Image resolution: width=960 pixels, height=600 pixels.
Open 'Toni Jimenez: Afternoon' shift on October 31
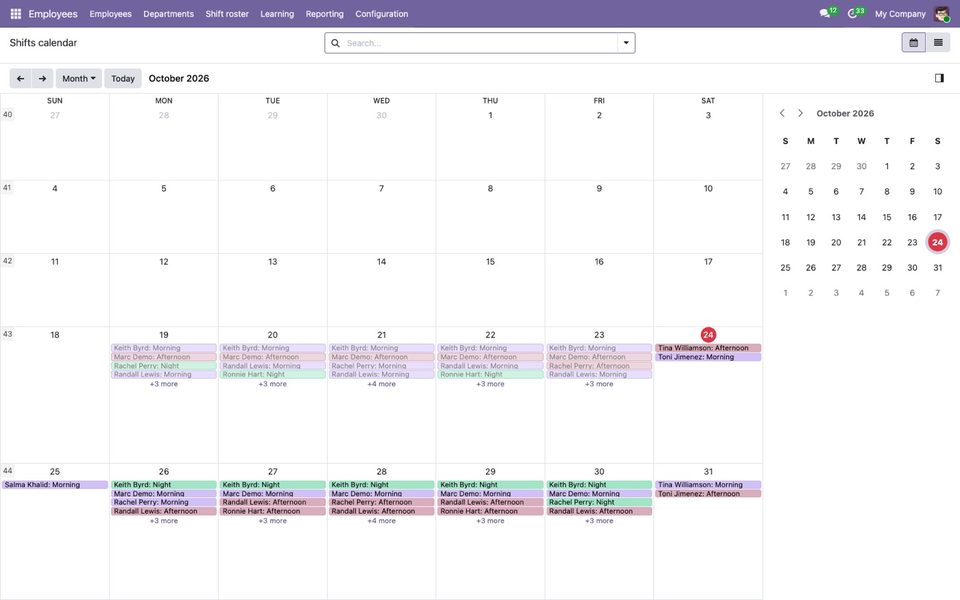708,493
